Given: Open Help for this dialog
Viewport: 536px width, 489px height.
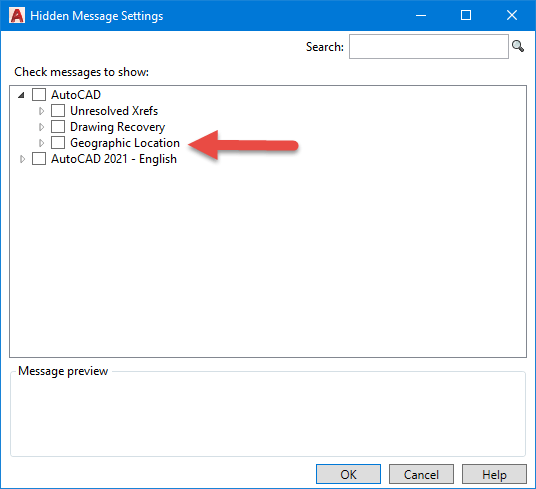Looking at the screenshot, I should tap(494, 474).
